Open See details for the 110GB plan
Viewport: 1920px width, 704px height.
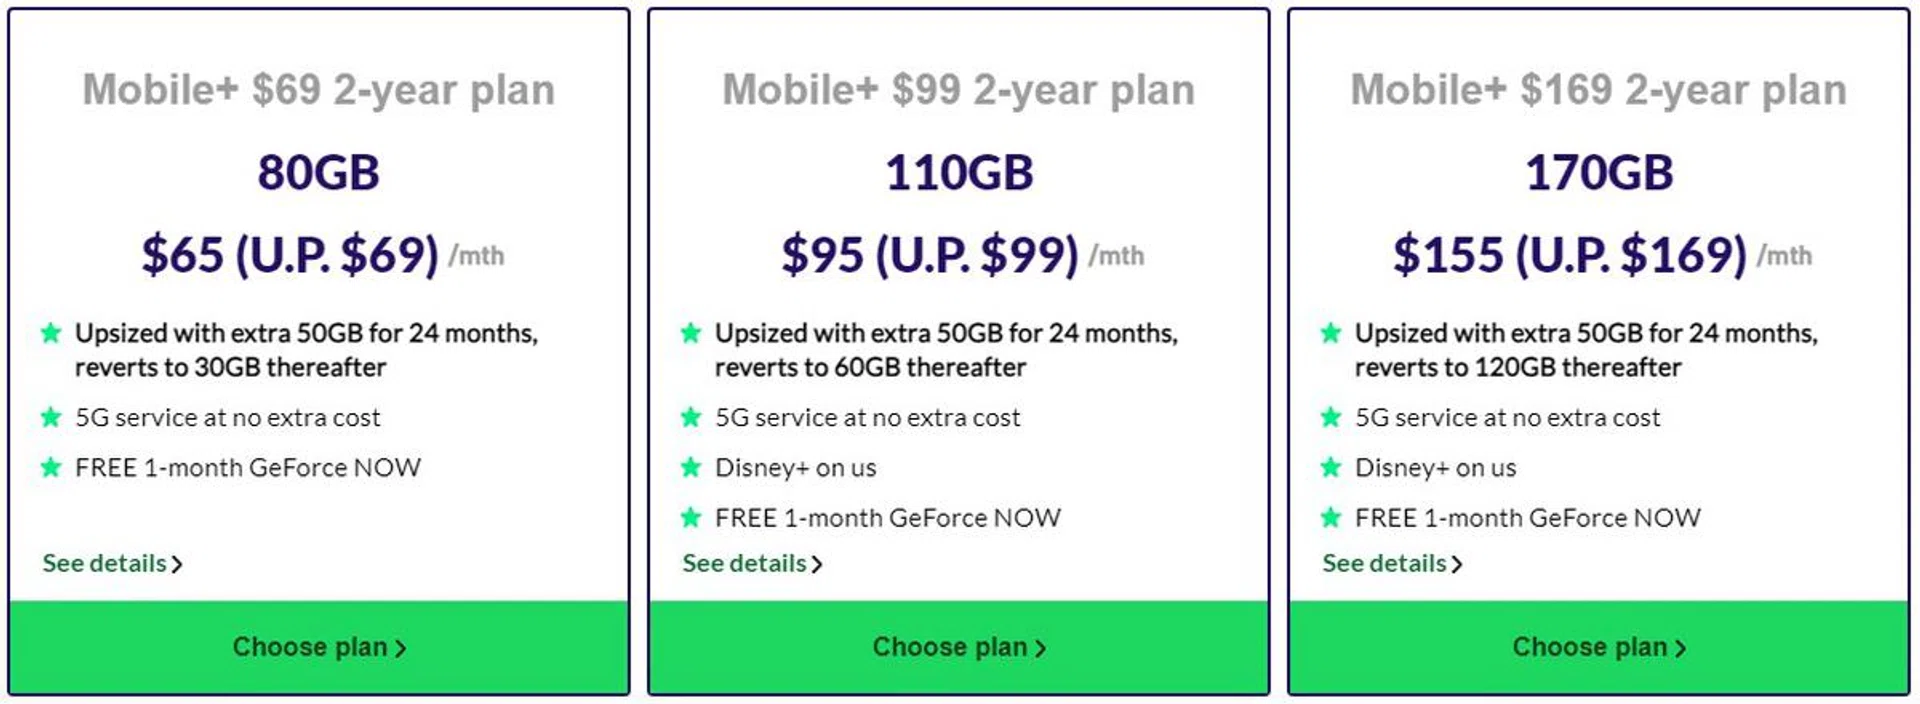(x=744, y=563)
